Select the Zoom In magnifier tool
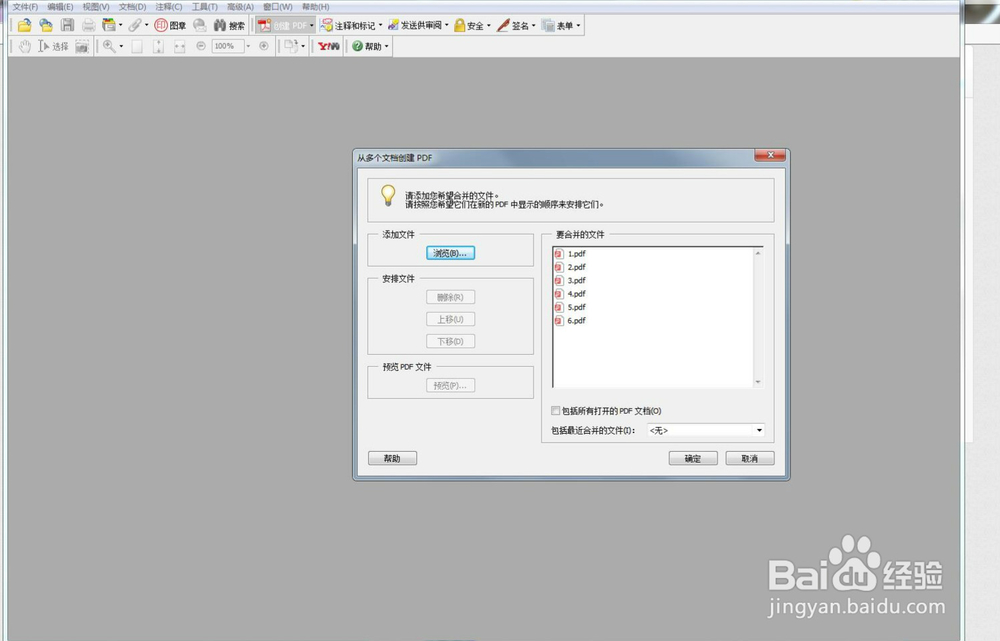Screen dimensions: 1000x641 pos(109,46)
